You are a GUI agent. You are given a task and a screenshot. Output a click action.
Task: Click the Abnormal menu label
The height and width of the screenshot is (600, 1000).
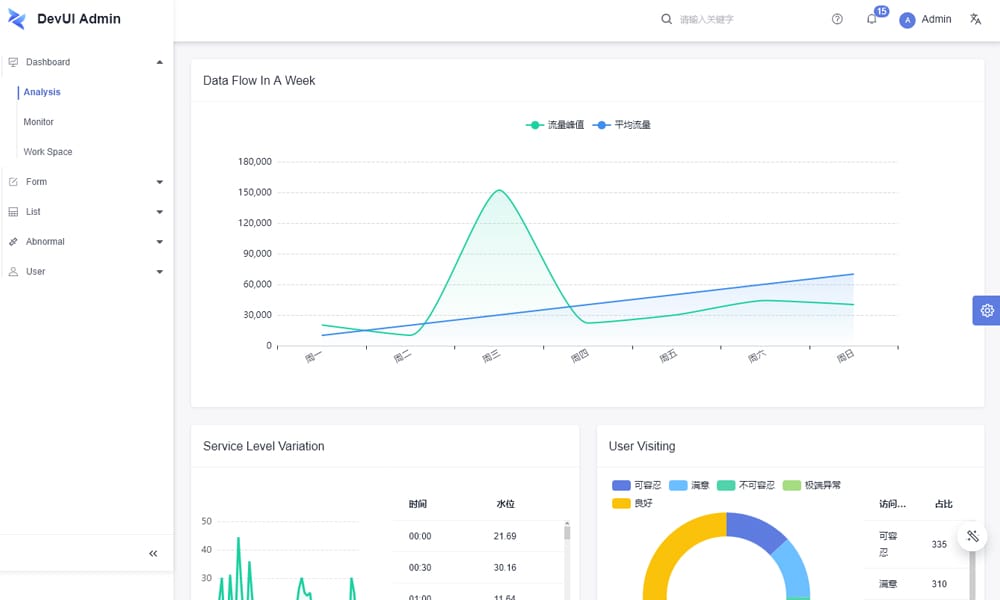[45, 242]
